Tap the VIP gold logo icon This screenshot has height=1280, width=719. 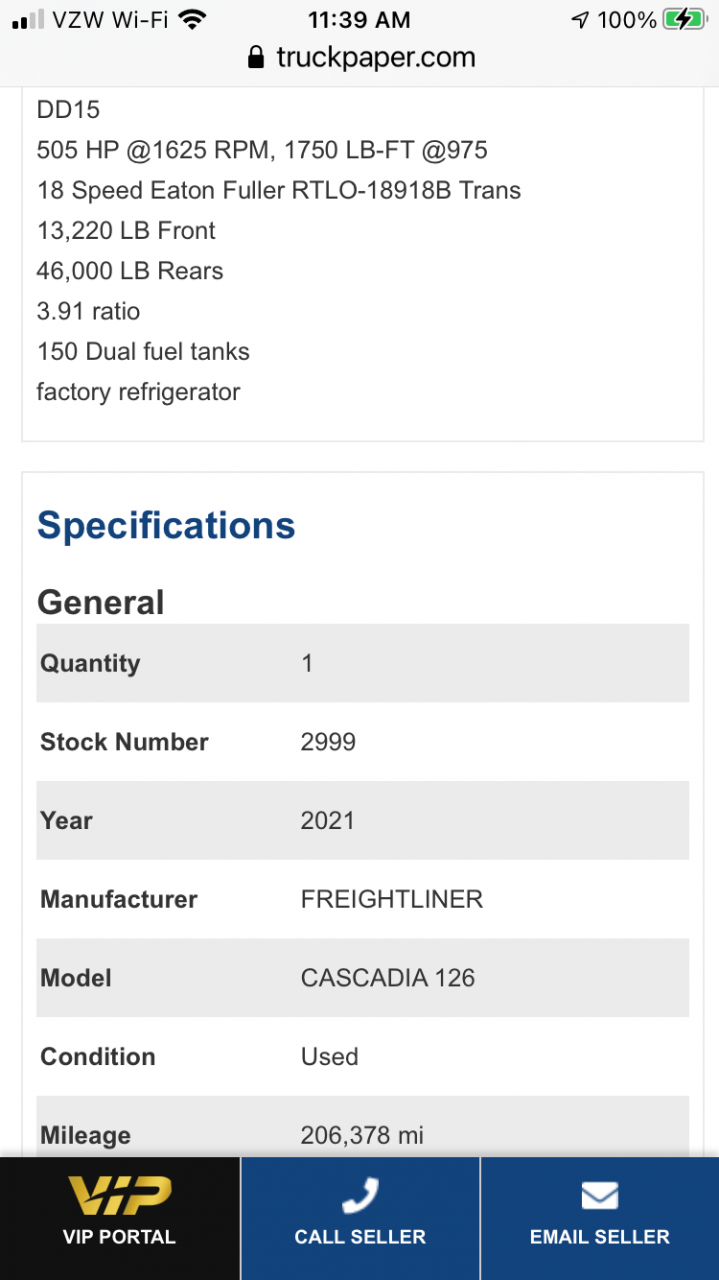[119, 1196]
